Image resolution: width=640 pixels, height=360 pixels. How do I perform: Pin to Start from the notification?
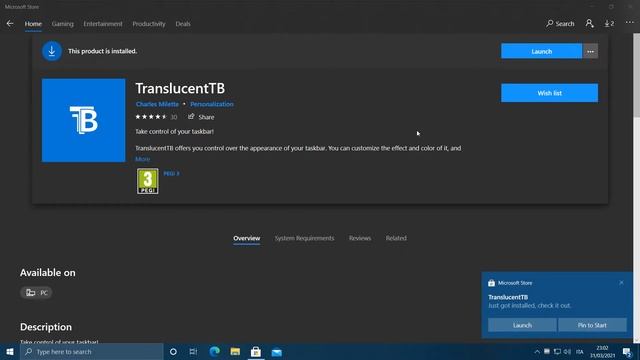(x=592, y=325)
